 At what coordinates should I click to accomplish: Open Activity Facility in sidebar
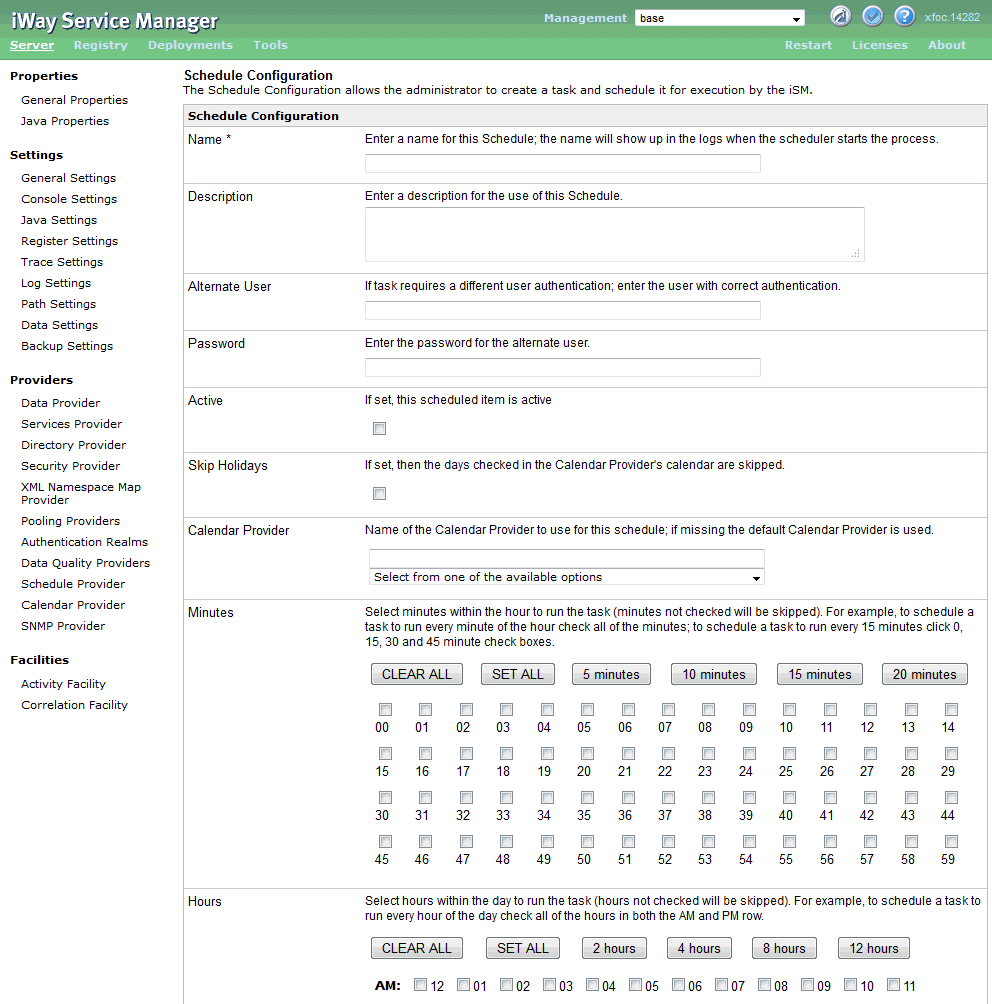point(63,684)
